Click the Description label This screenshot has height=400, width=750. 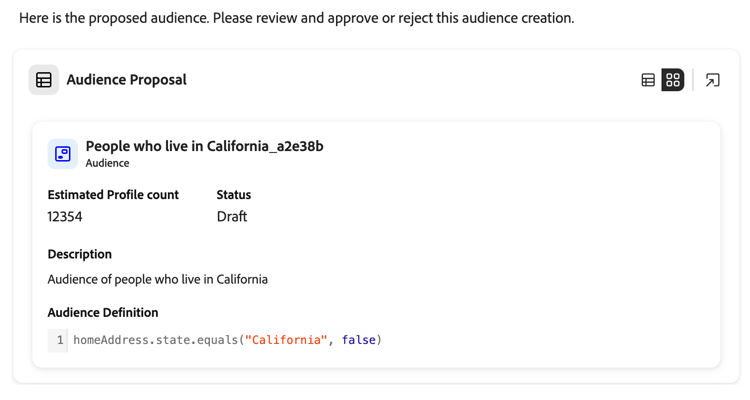(79, 254)
